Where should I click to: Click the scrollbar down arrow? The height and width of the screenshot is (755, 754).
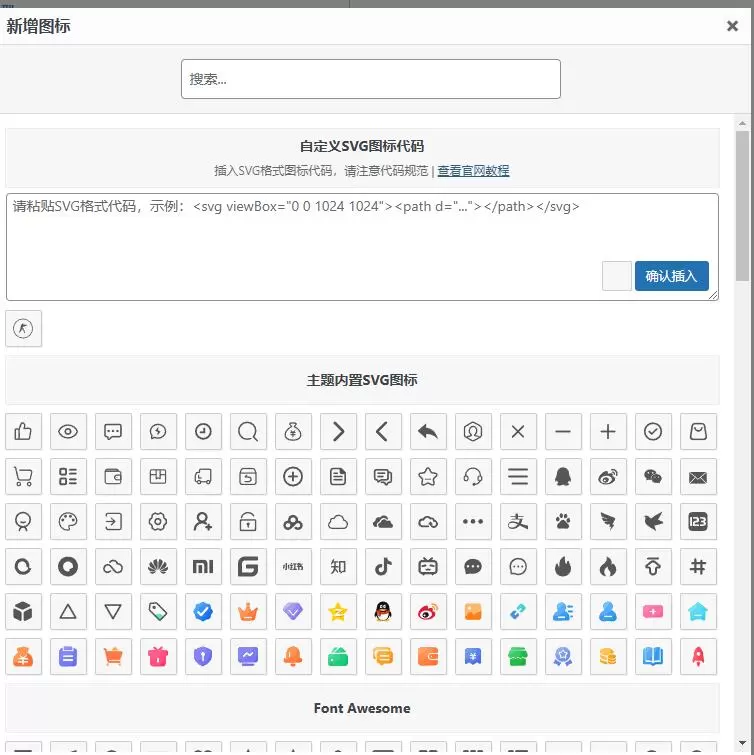coord(742,743)
